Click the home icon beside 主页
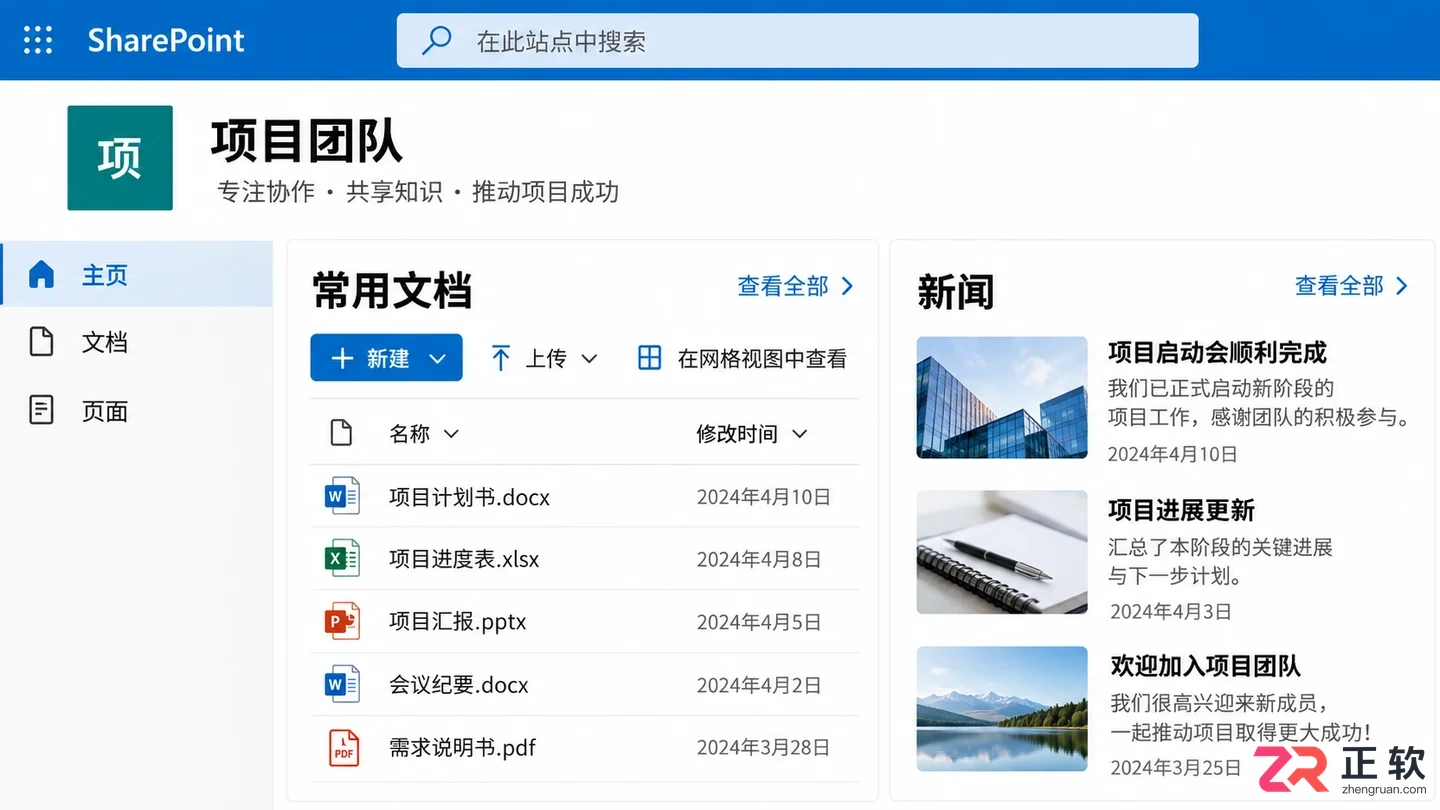The image size is (1440, 810). click(41, 274)
